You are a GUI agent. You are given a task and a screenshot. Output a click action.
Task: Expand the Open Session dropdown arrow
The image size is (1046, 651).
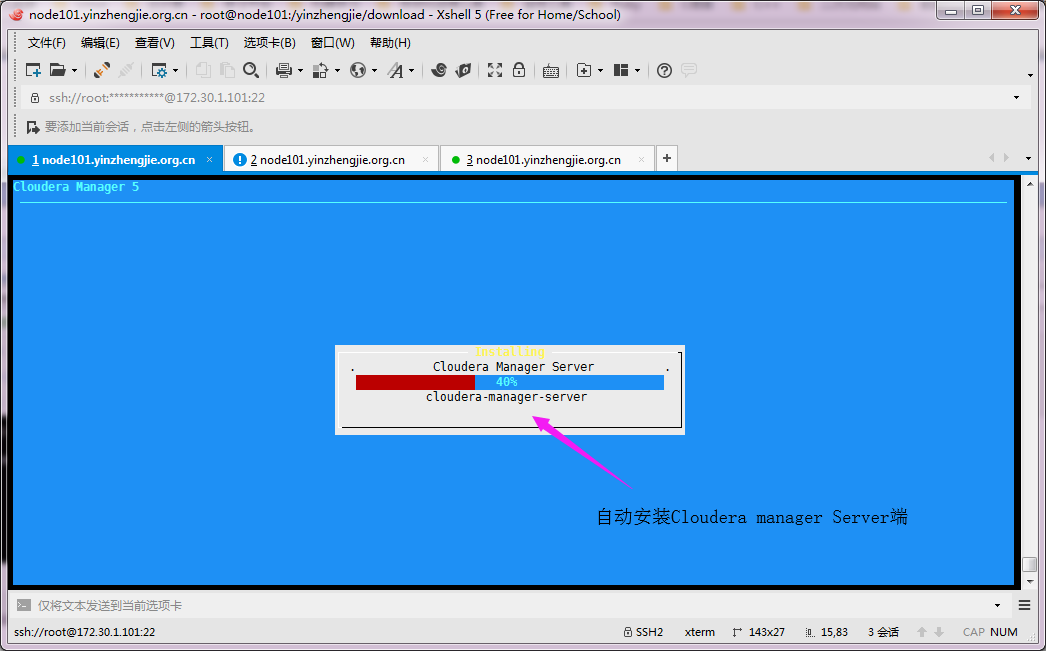click(x=74, y=70)
